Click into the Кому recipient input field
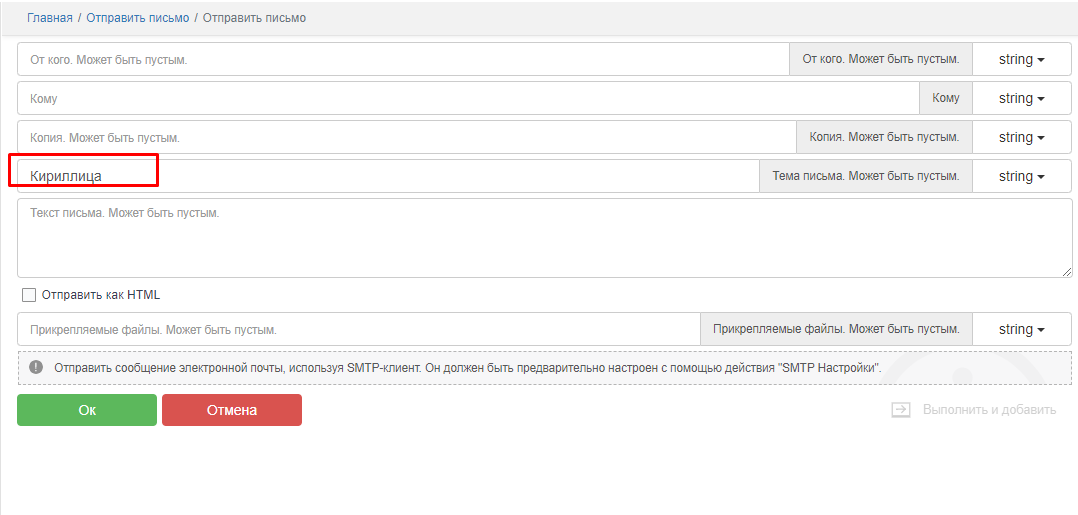 [x=465, y=99]
